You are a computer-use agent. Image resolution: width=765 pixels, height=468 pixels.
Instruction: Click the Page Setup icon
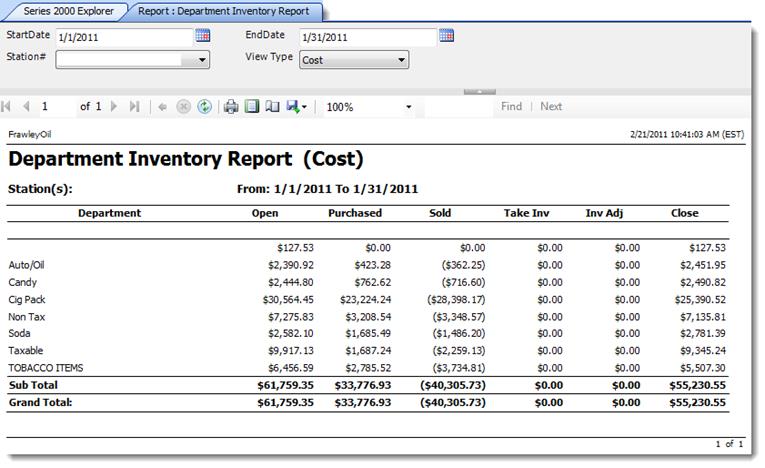point(272,107)
